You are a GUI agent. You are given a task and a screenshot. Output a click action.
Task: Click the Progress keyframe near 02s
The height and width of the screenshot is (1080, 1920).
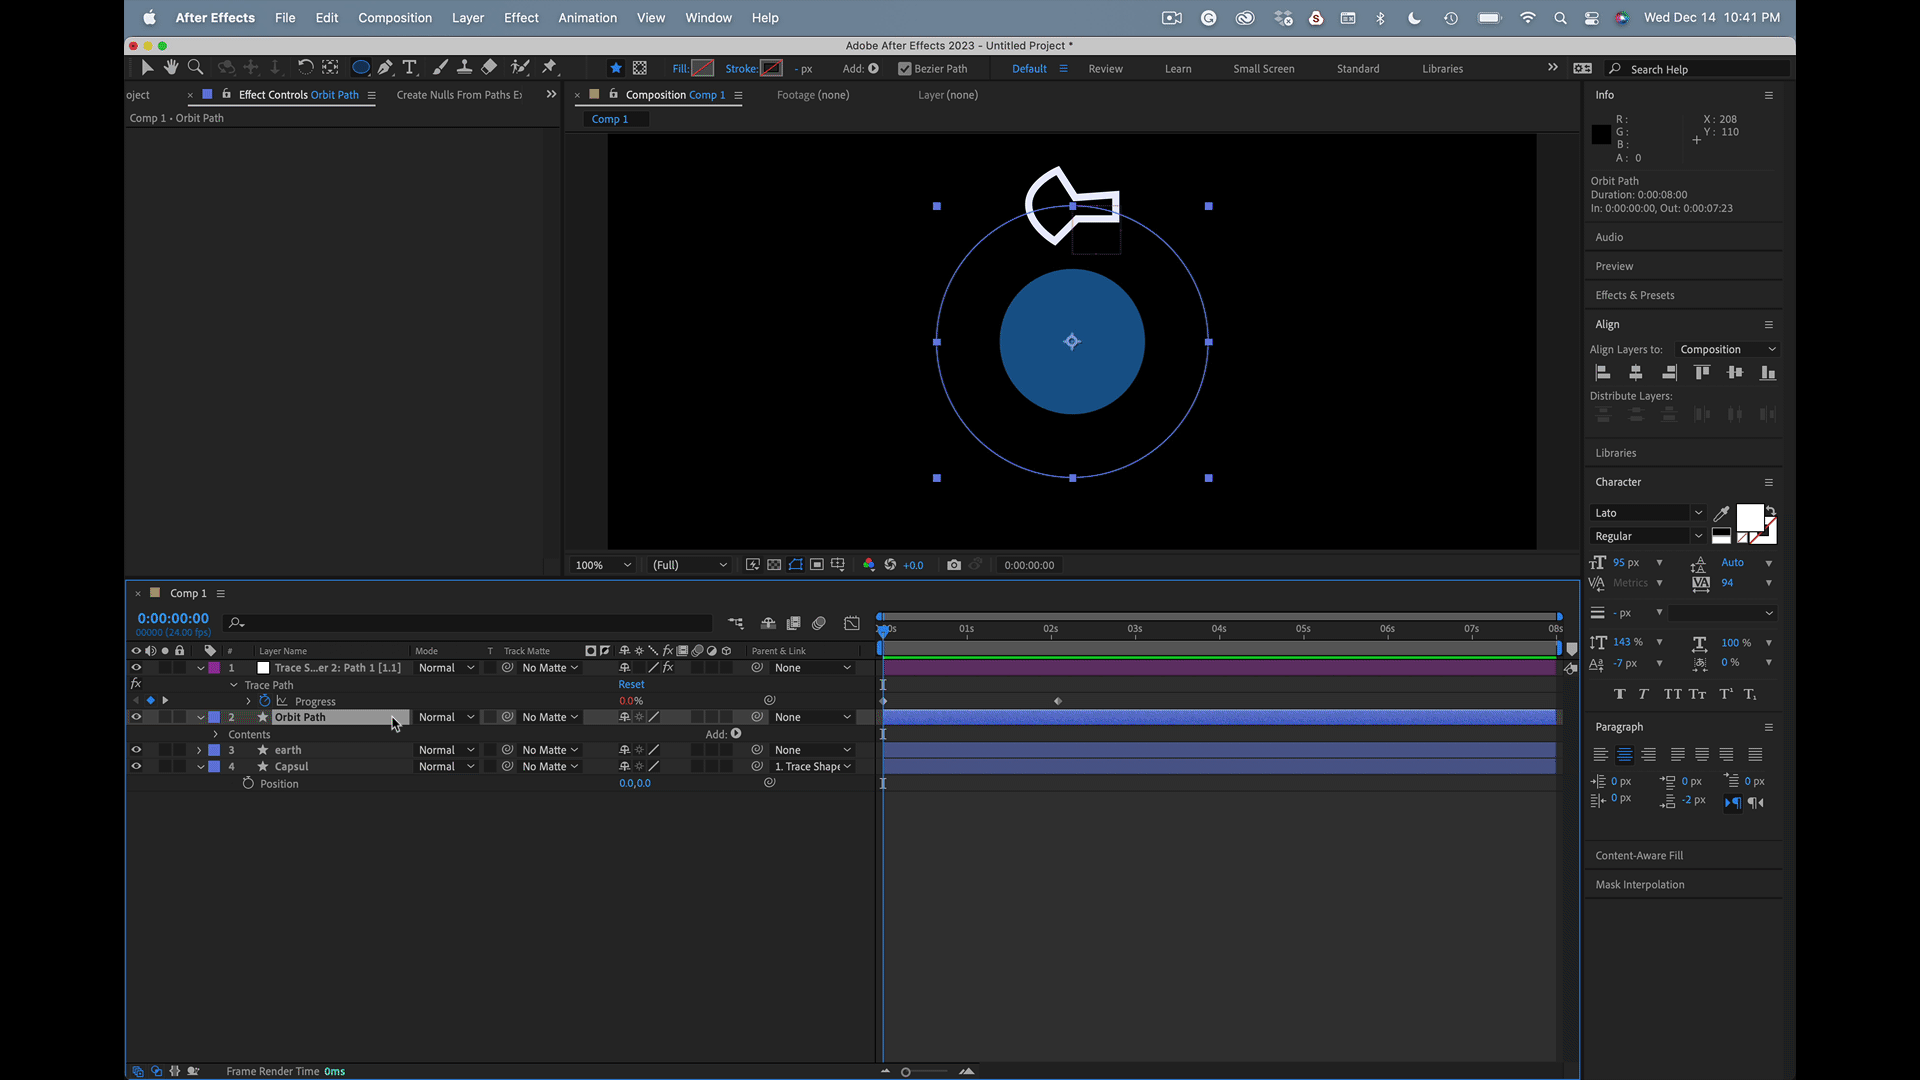pyautogui.click(x=1058, y=701)
